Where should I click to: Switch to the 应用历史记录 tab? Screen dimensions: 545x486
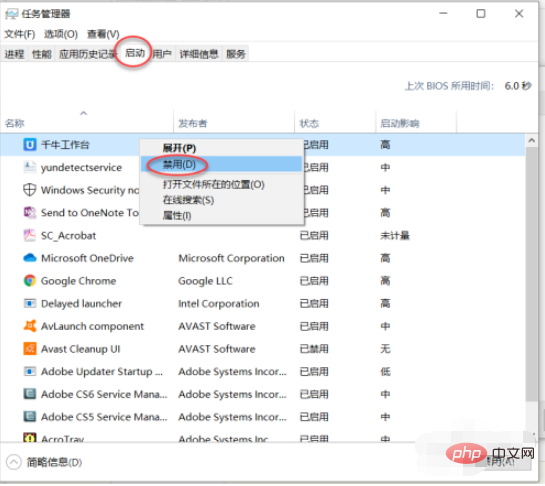pos(87,54)
